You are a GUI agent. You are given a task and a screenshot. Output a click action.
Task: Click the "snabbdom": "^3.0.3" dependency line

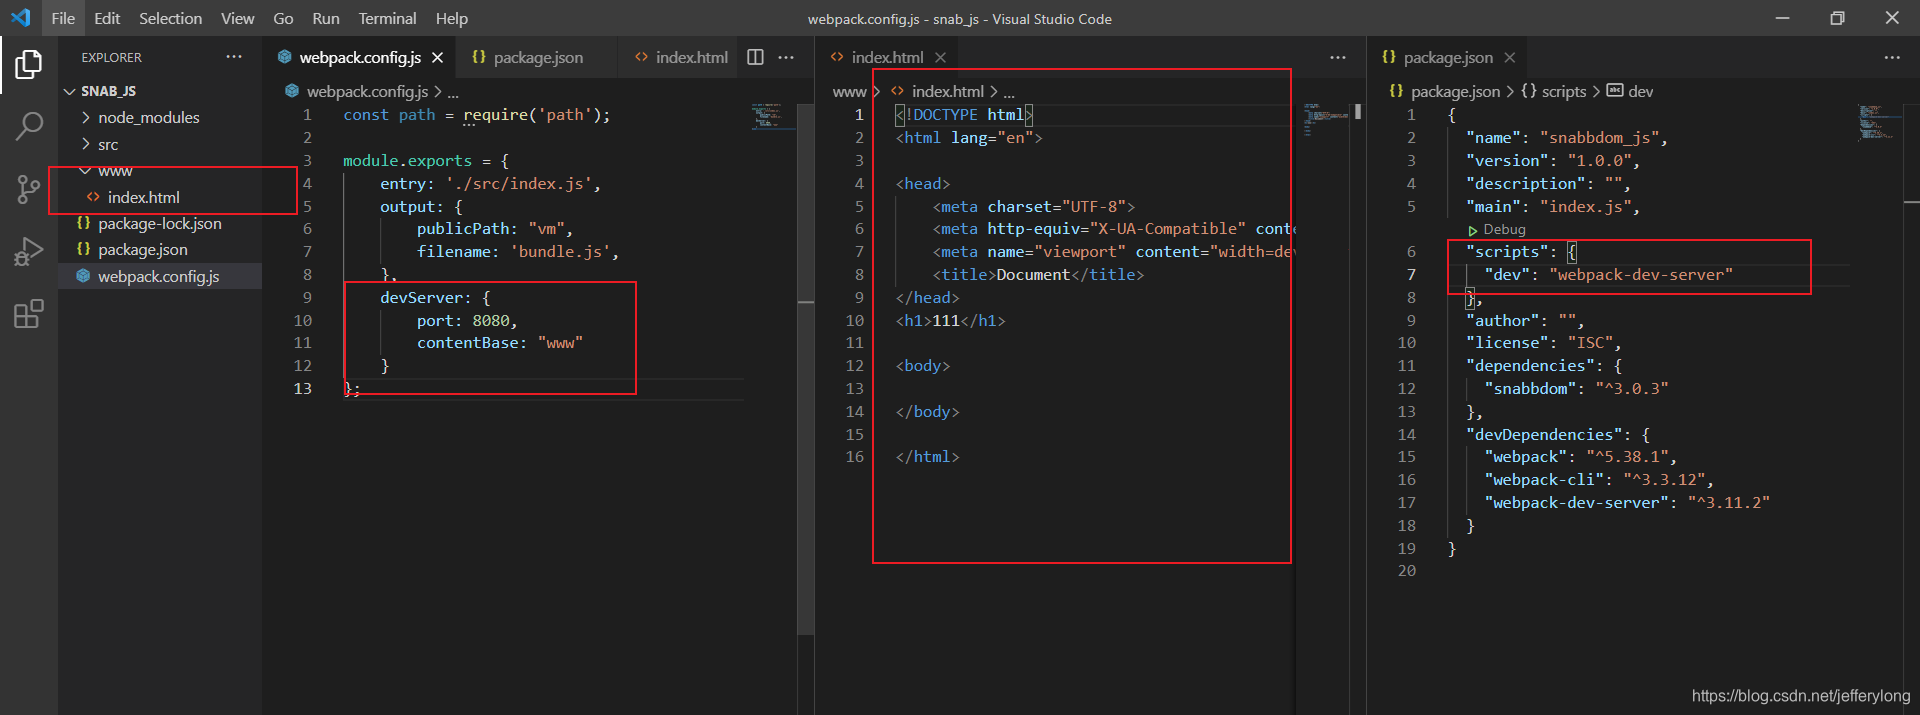(1576, 389)
